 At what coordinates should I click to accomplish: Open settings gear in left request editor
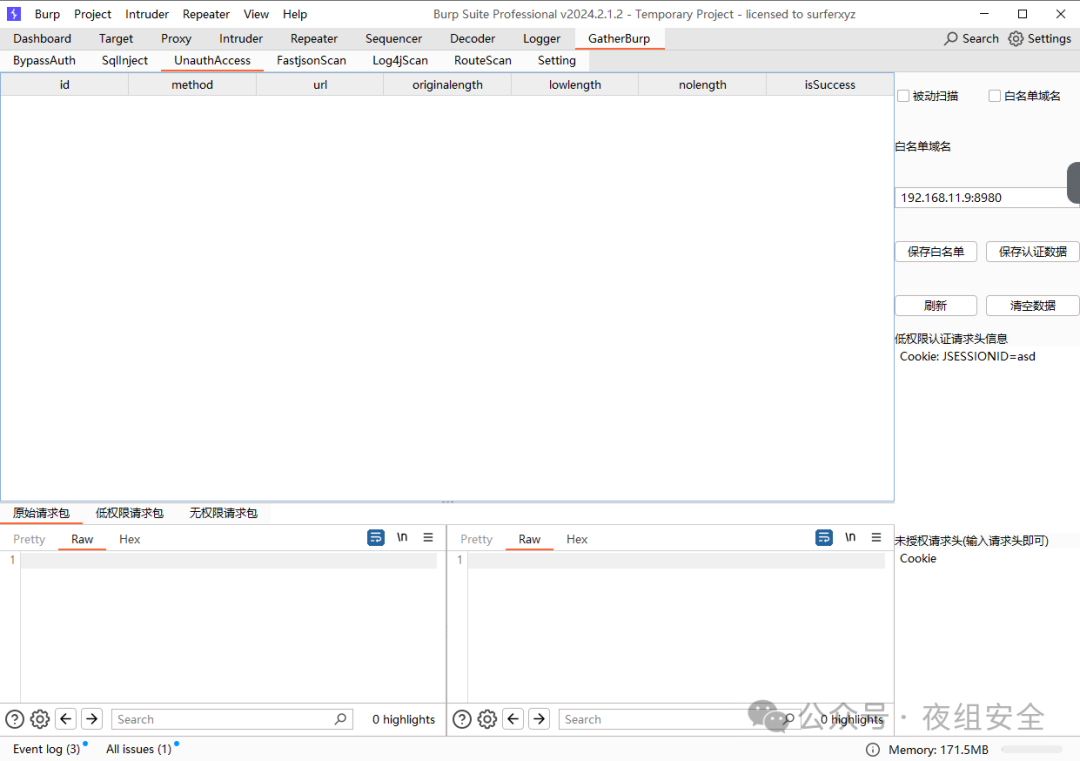[x=40, y=719]
